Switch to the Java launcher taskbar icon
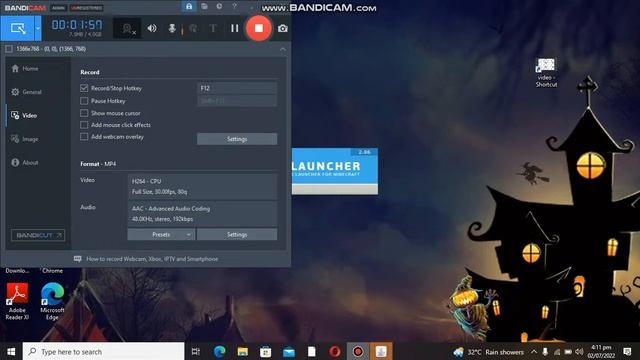The width and height of the screenshot is (640, 360). click(x=381, y=351)
